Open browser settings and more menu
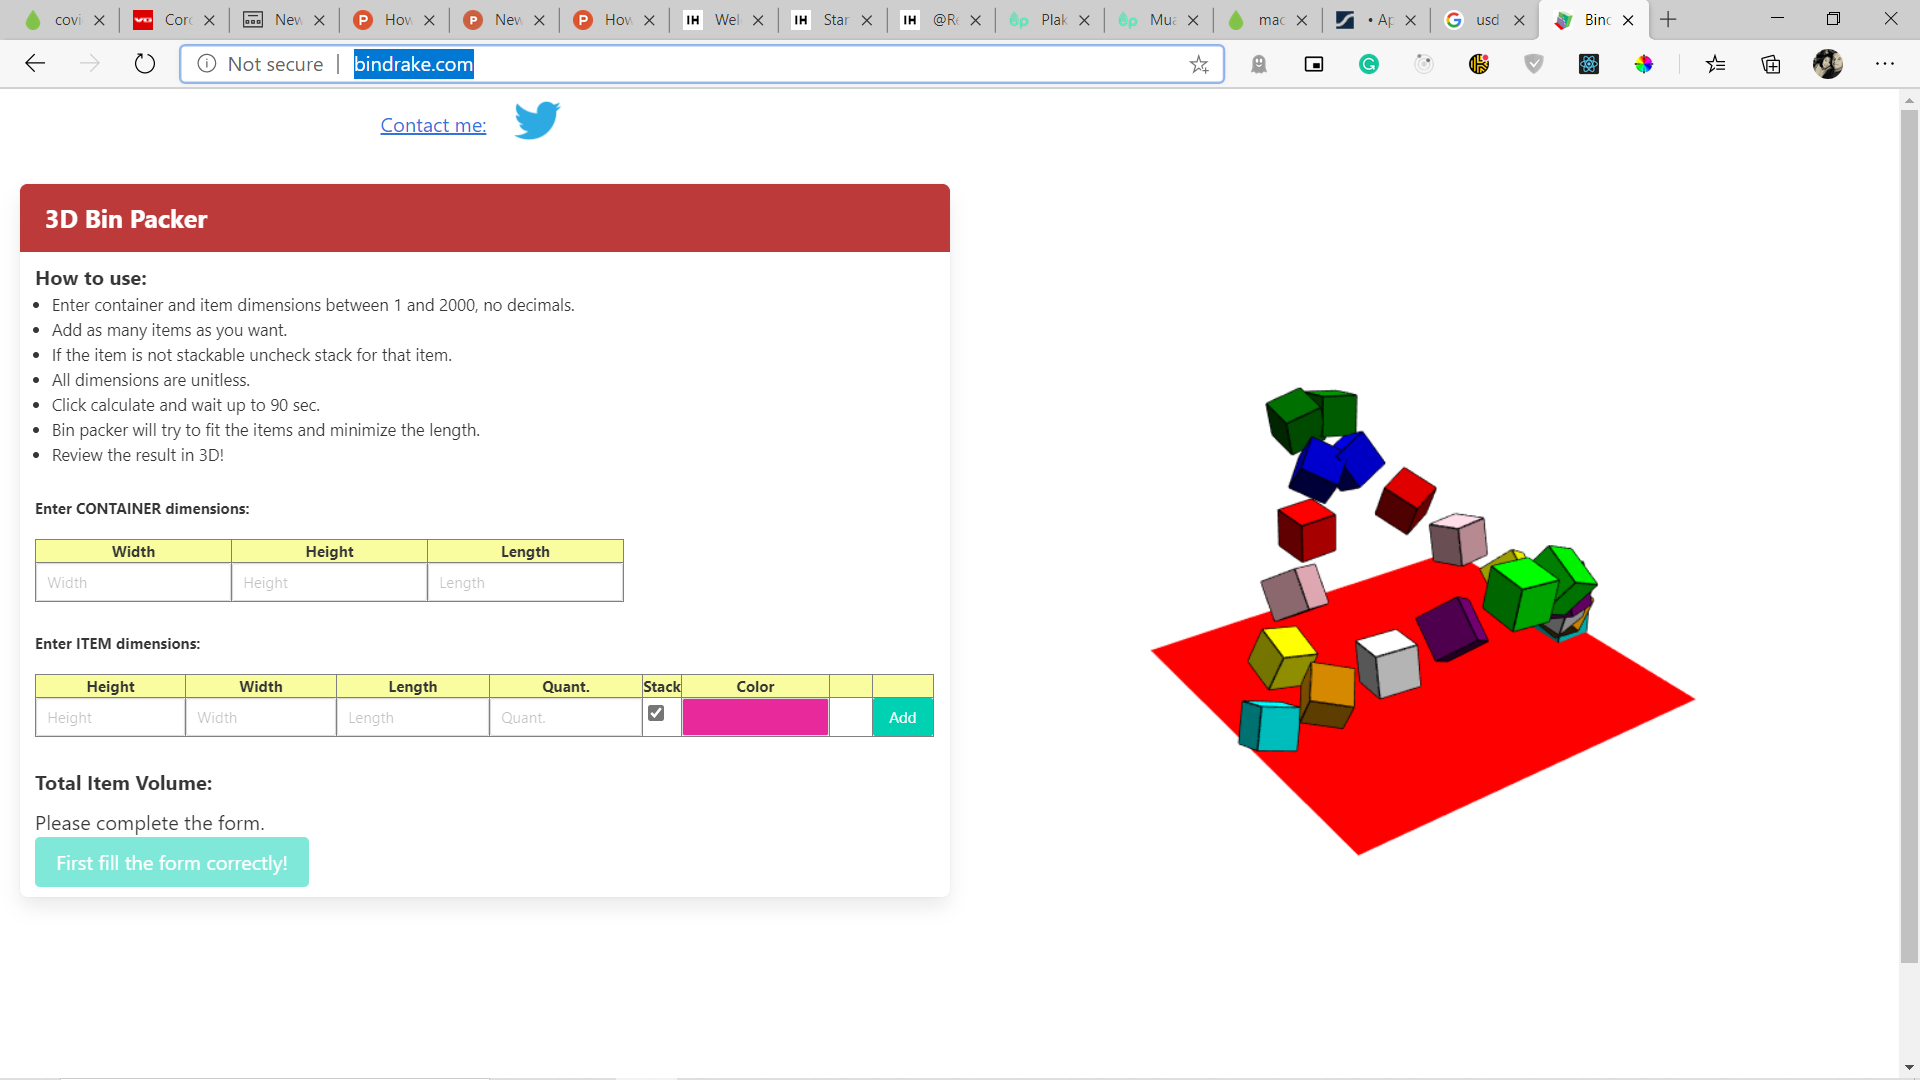Image resolution: width=1920 pixels, height=1080 pixels. (x=1884, y=65)
